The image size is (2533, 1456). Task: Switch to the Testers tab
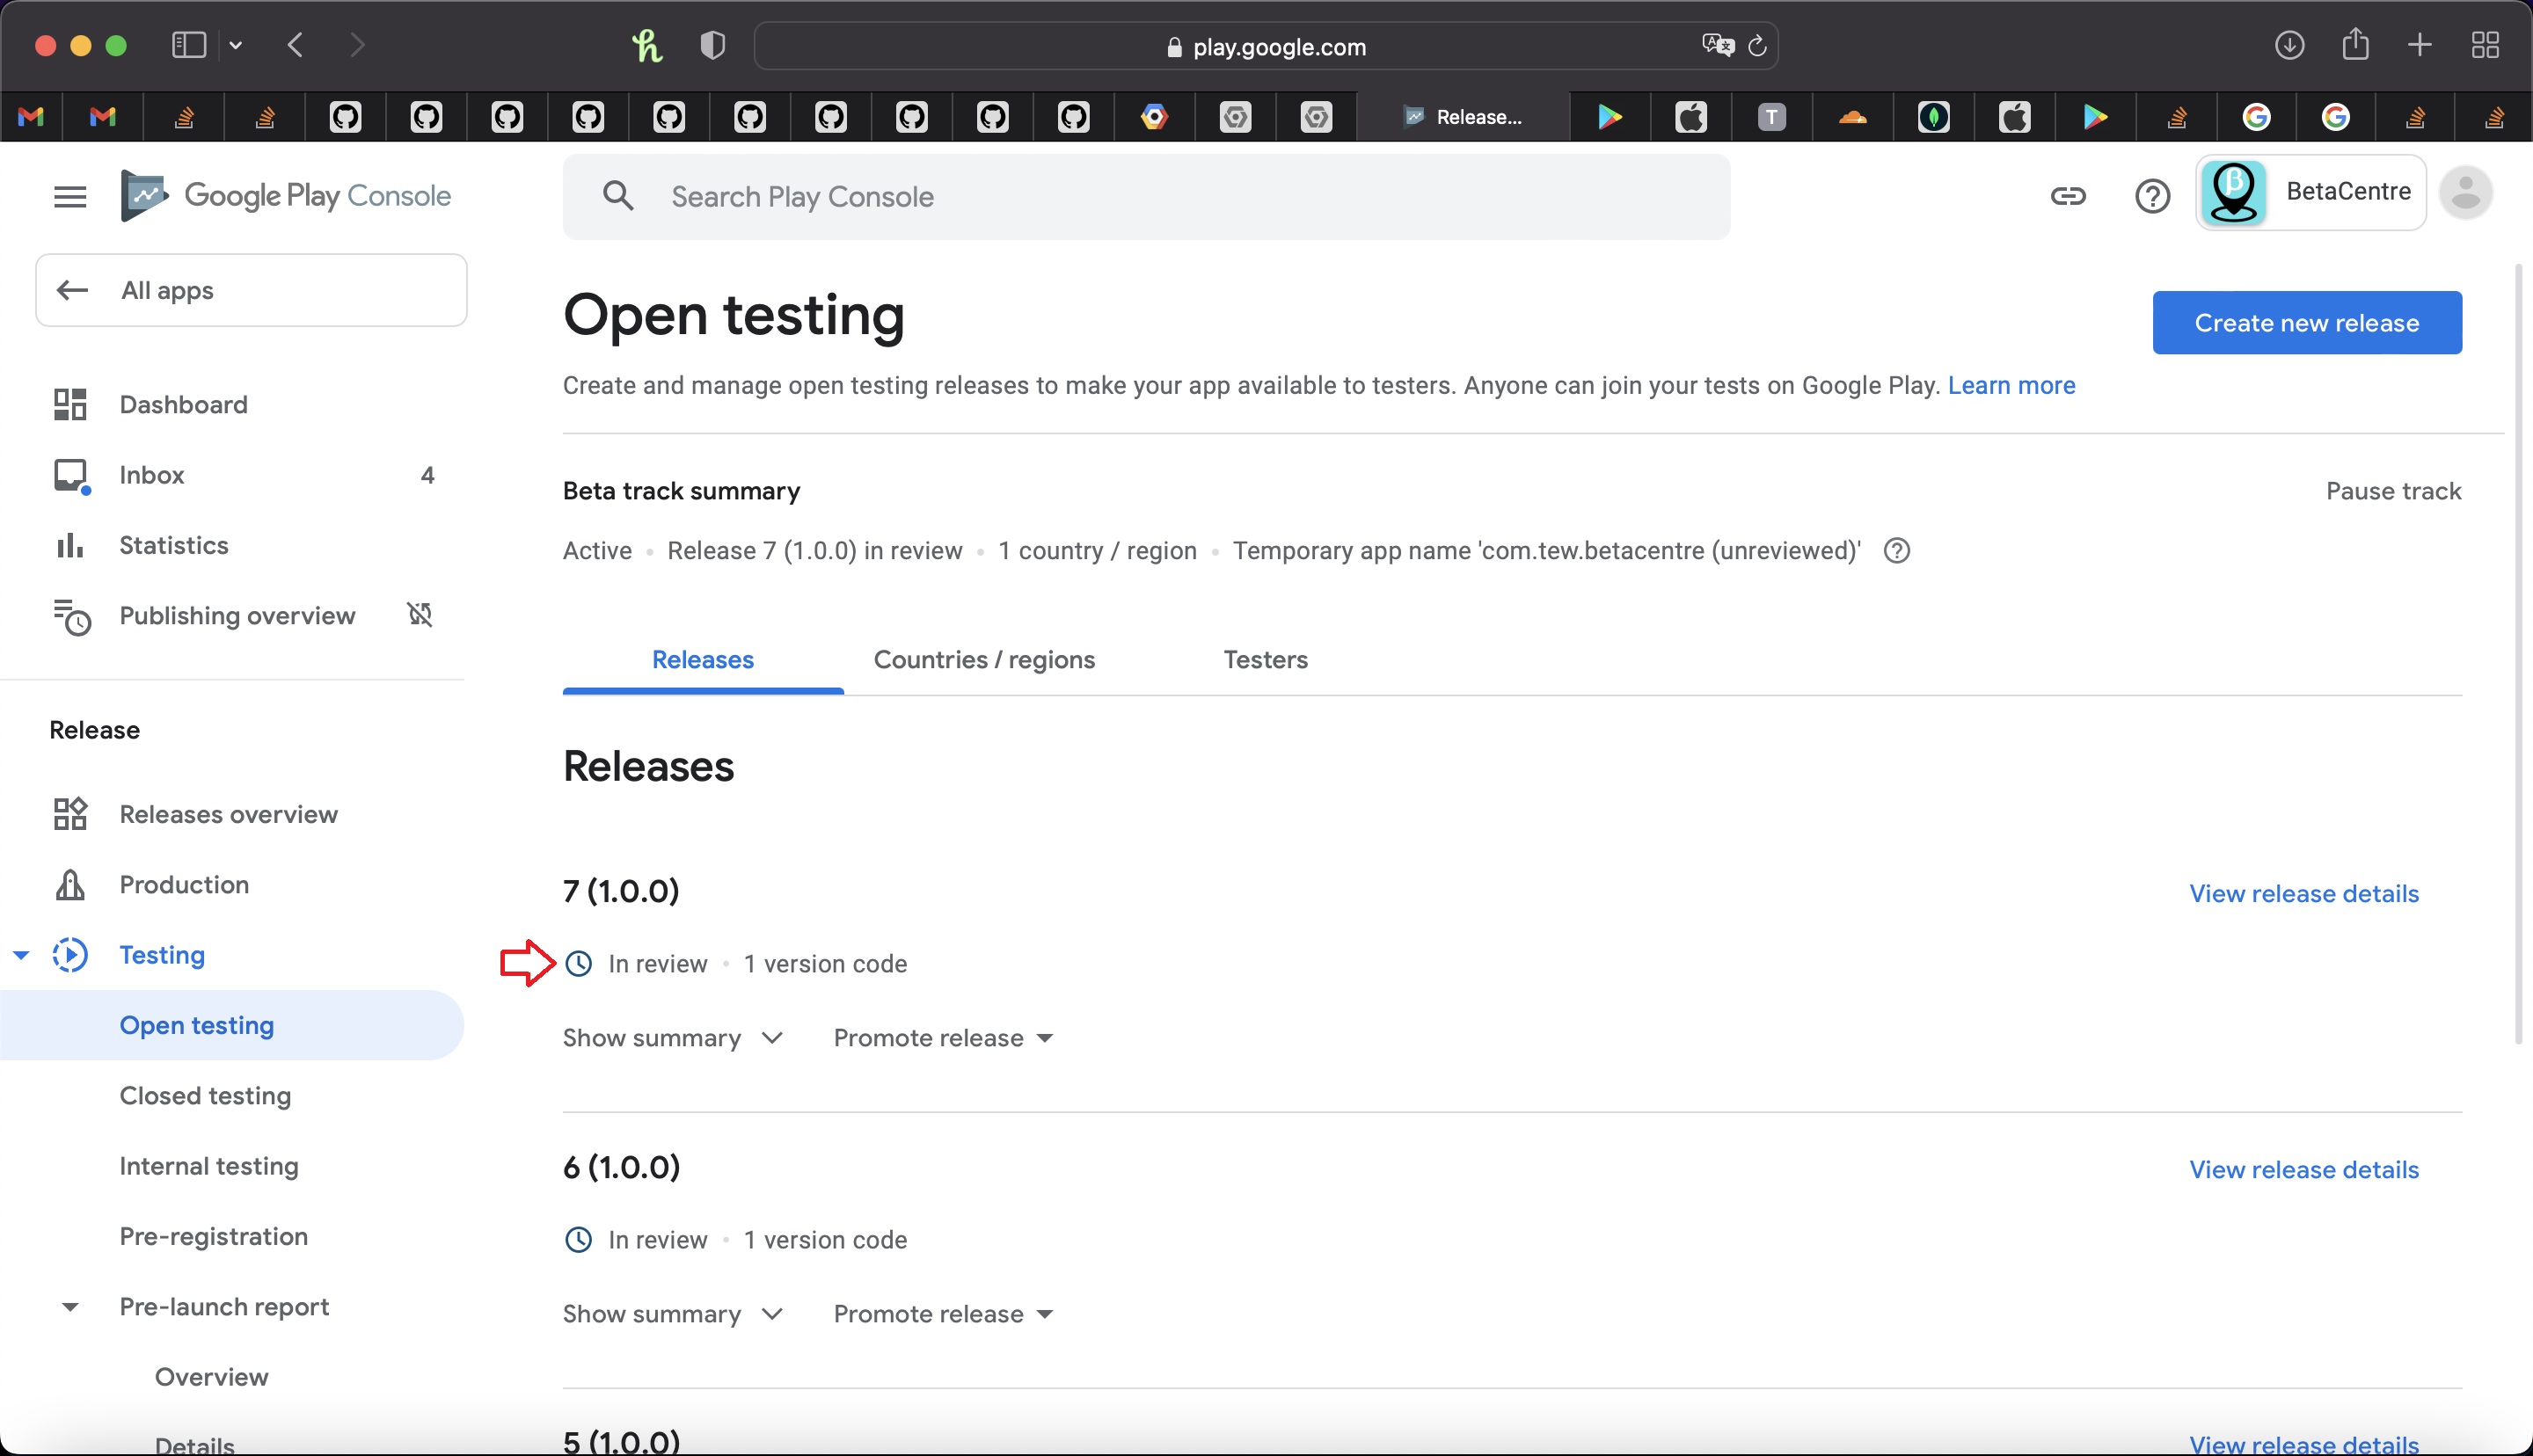[x=1265, y=658]
